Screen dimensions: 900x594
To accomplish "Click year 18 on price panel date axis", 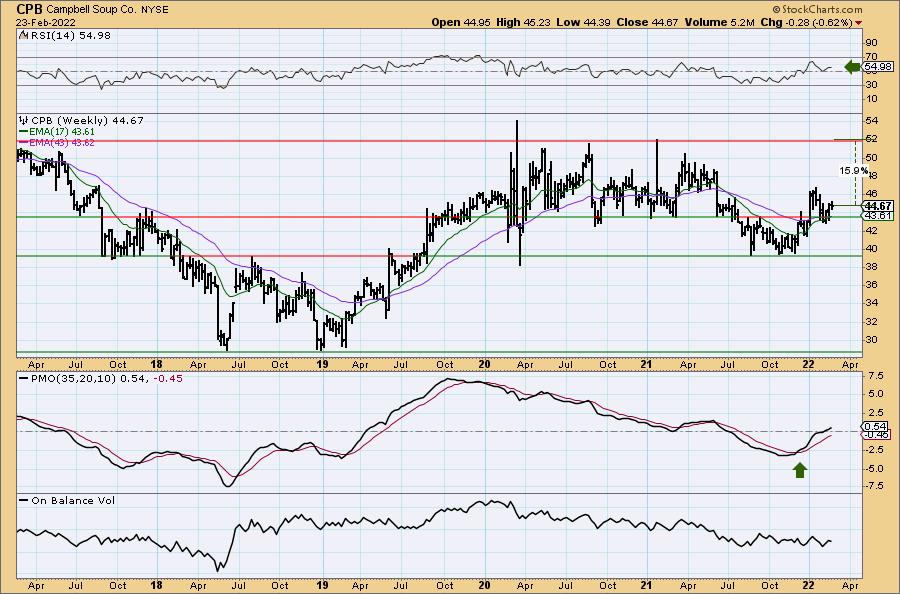I will click(x=156, y=364).
